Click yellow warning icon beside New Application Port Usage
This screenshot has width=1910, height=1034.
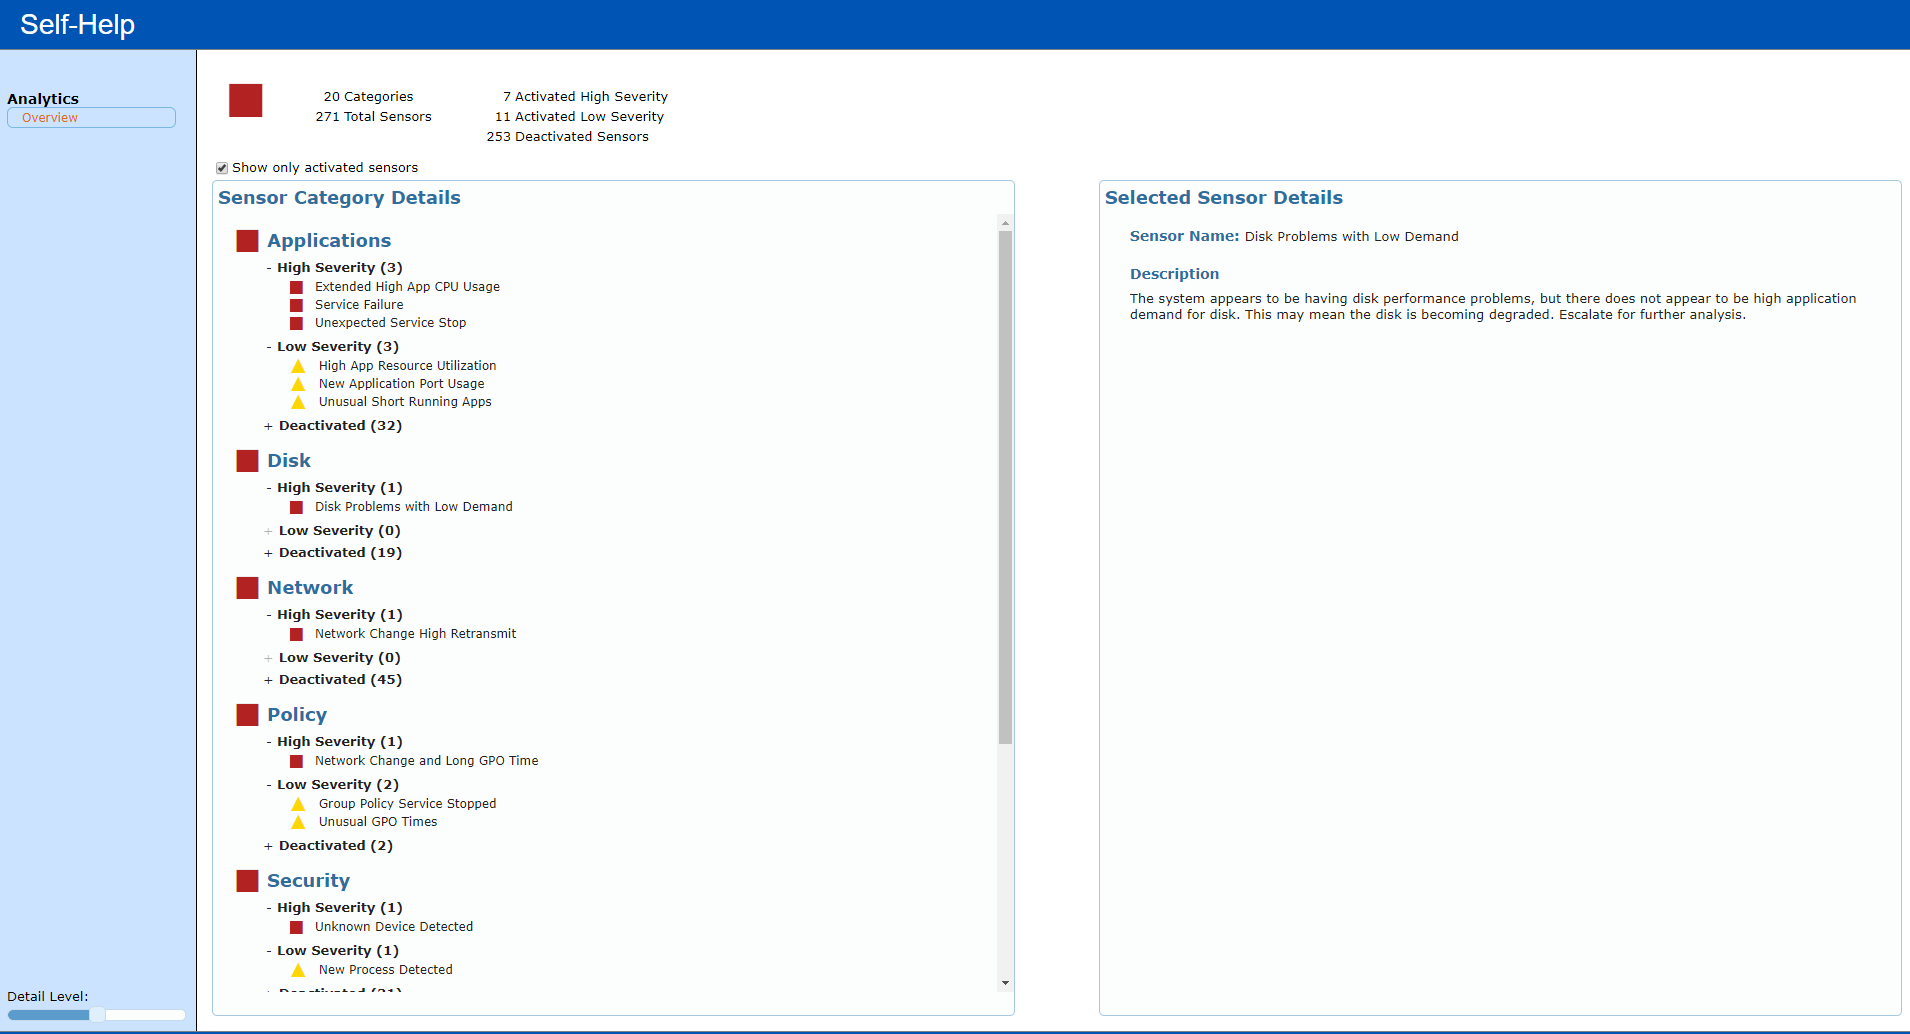pyautogui.click(x=298, y=384)
